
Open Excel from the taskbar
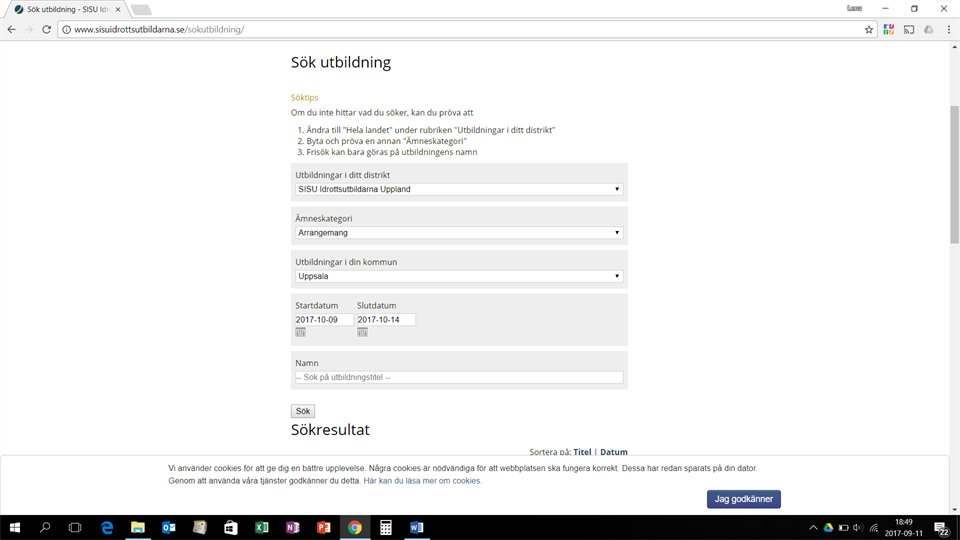click(x=261, y=527)
